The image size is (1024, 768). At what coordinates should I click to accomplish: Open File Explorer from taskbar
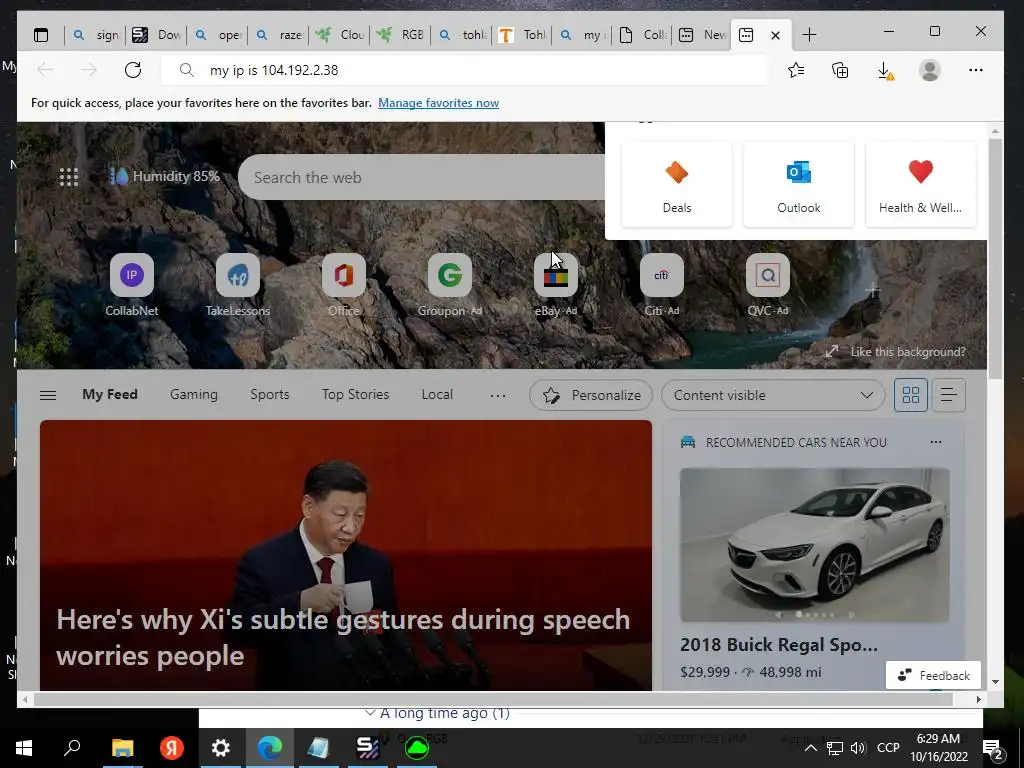tap(122, 748)
